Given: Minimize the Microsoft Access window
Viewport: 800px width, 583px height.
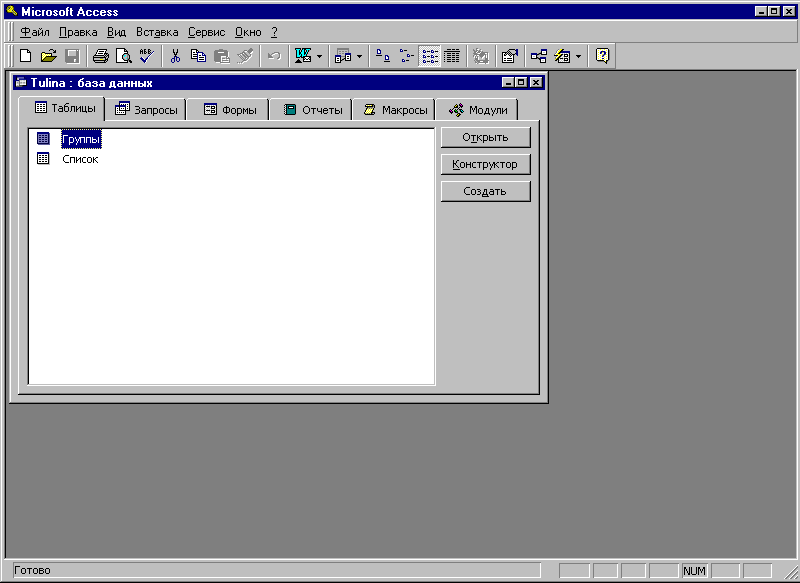Looking at the screenshot, I should pyautogui.click(x=761, y=11).
